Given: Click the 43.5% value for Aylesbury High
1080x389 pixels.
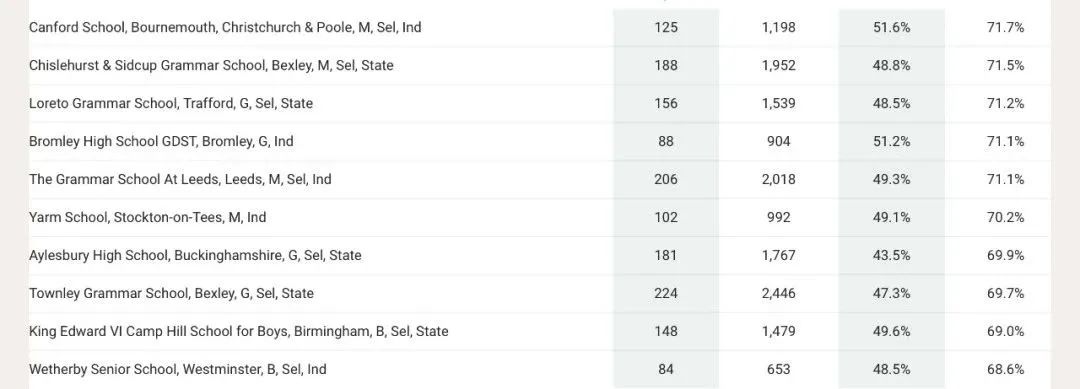Looking at the screenshot, I should 892,255.
